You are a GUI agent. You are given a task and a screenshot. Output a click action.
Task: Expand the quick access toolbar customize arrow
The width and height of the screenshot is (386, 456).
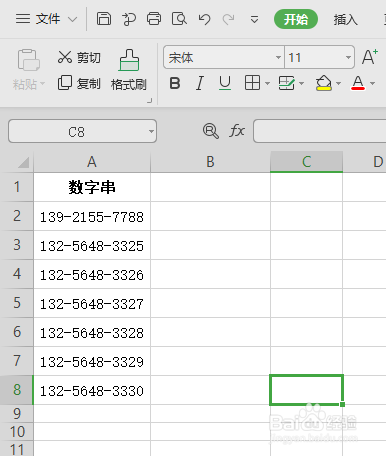[x=254, y=19]
